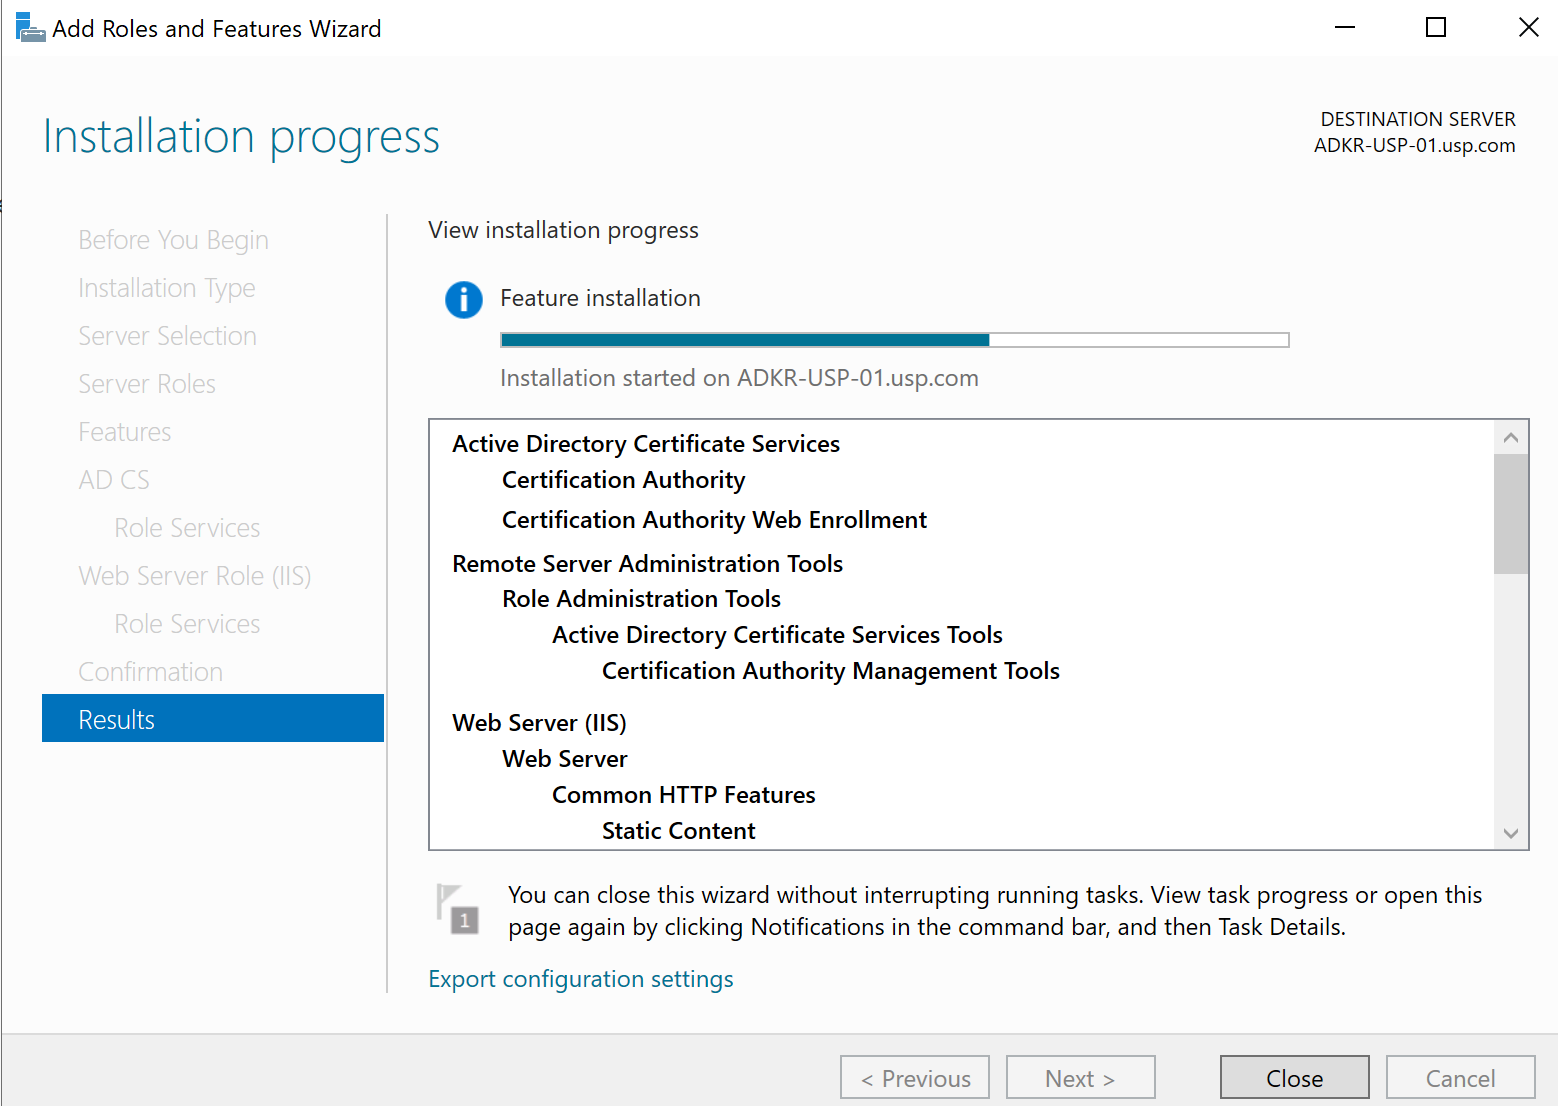Click the destination server name ADKR-USP-01.usp.com

coord(1414,145)
